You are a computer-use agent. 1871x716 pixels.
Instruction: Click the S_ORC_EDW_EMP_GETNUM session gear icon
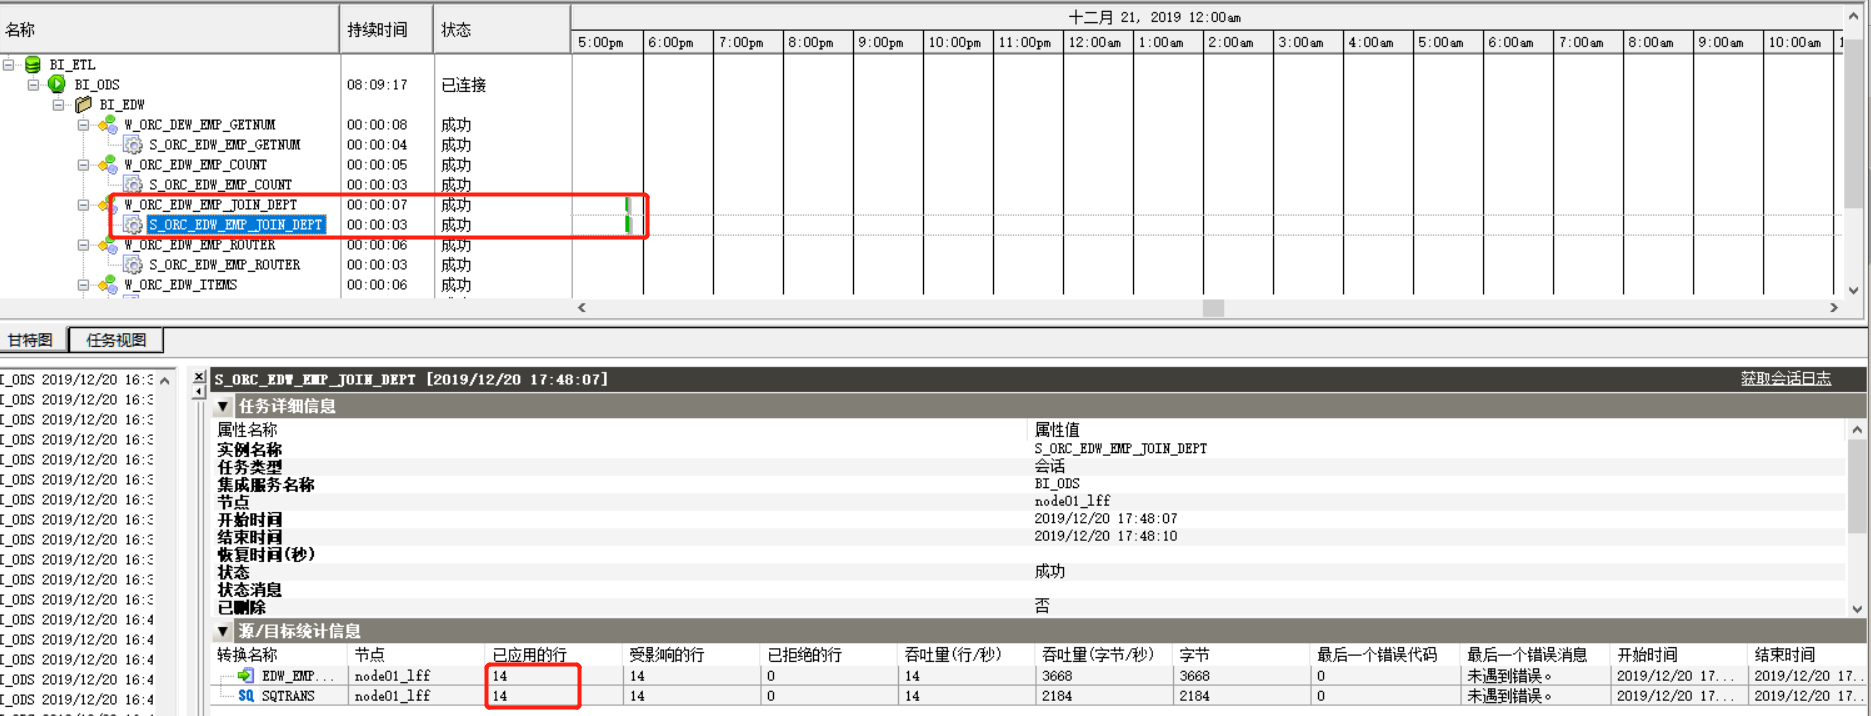coord(133,145)
